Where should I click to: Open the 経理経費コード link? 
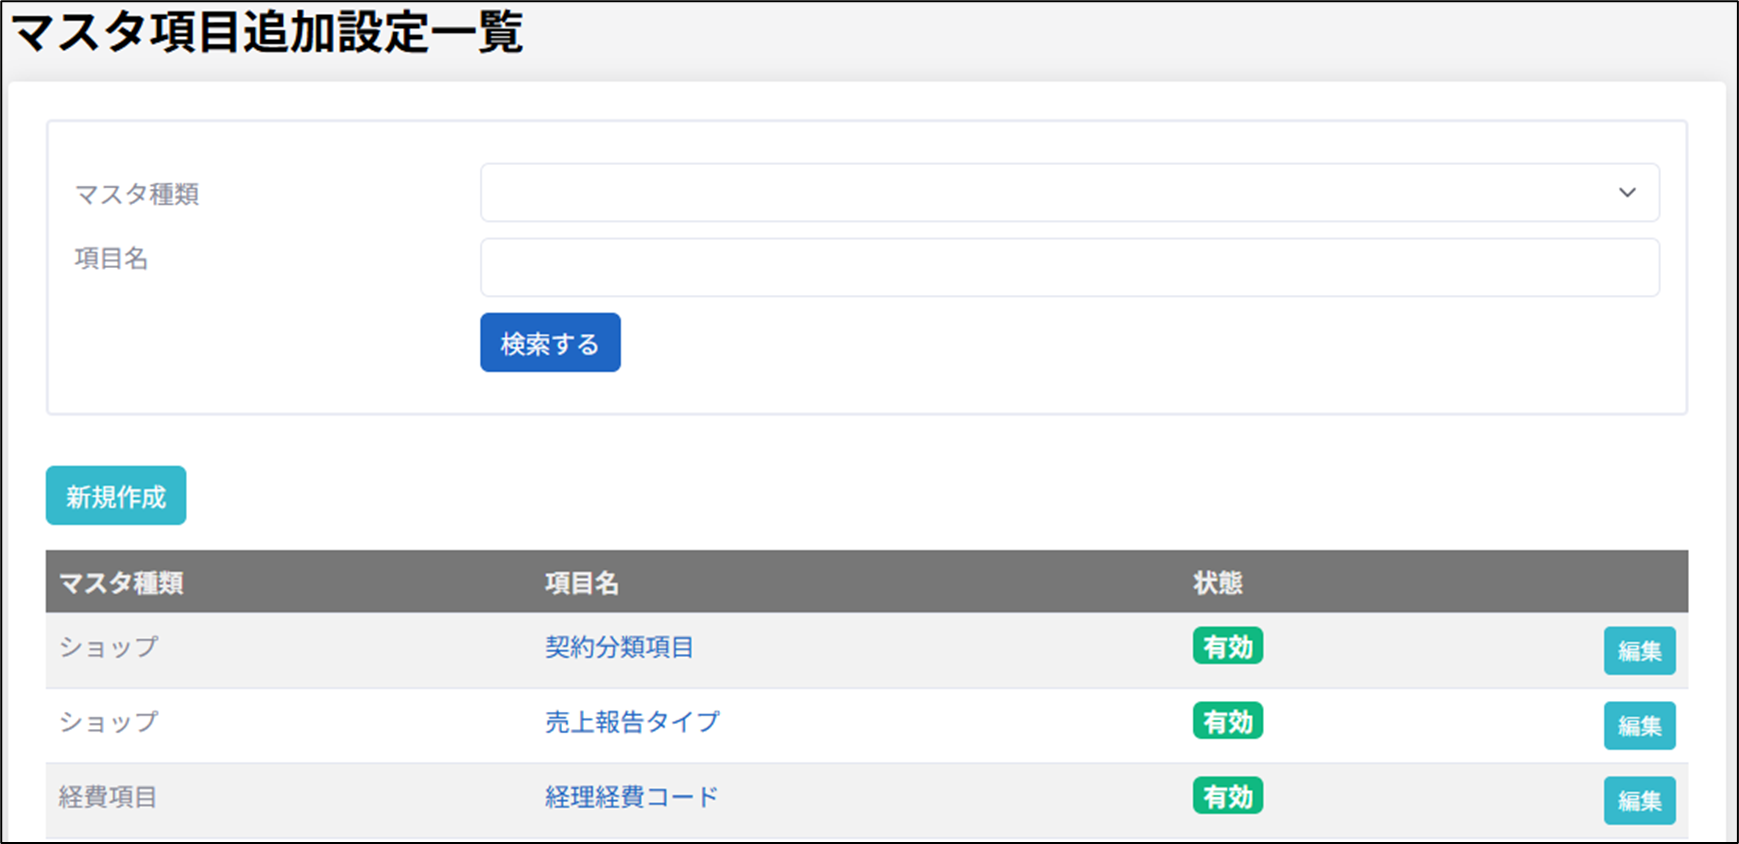click(631, 797)
